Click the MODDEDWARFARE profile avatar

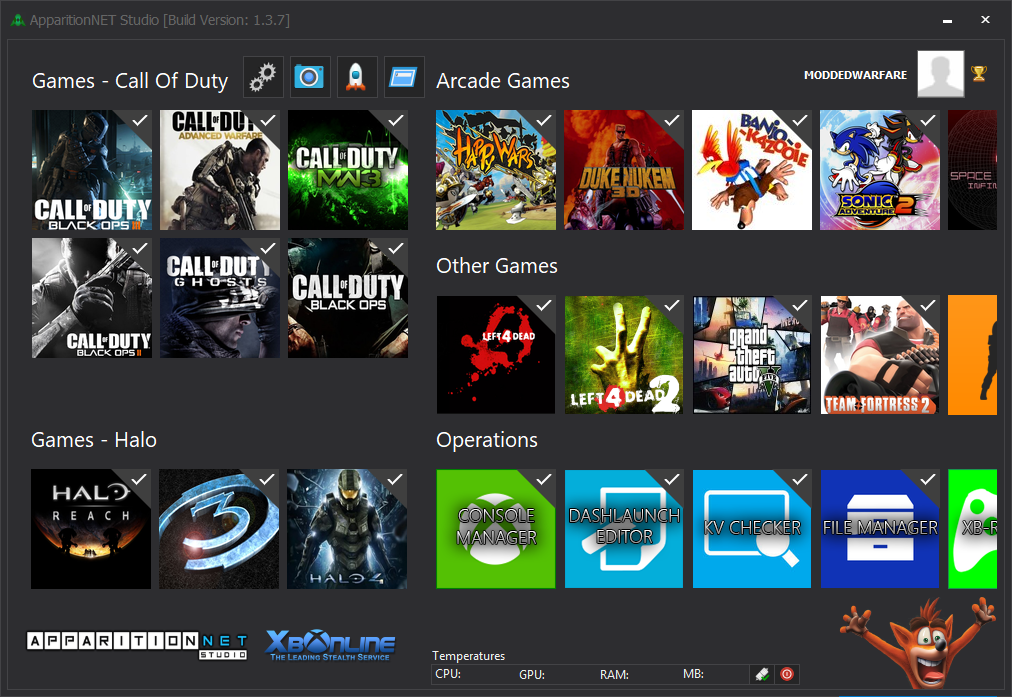coord(940,74)
